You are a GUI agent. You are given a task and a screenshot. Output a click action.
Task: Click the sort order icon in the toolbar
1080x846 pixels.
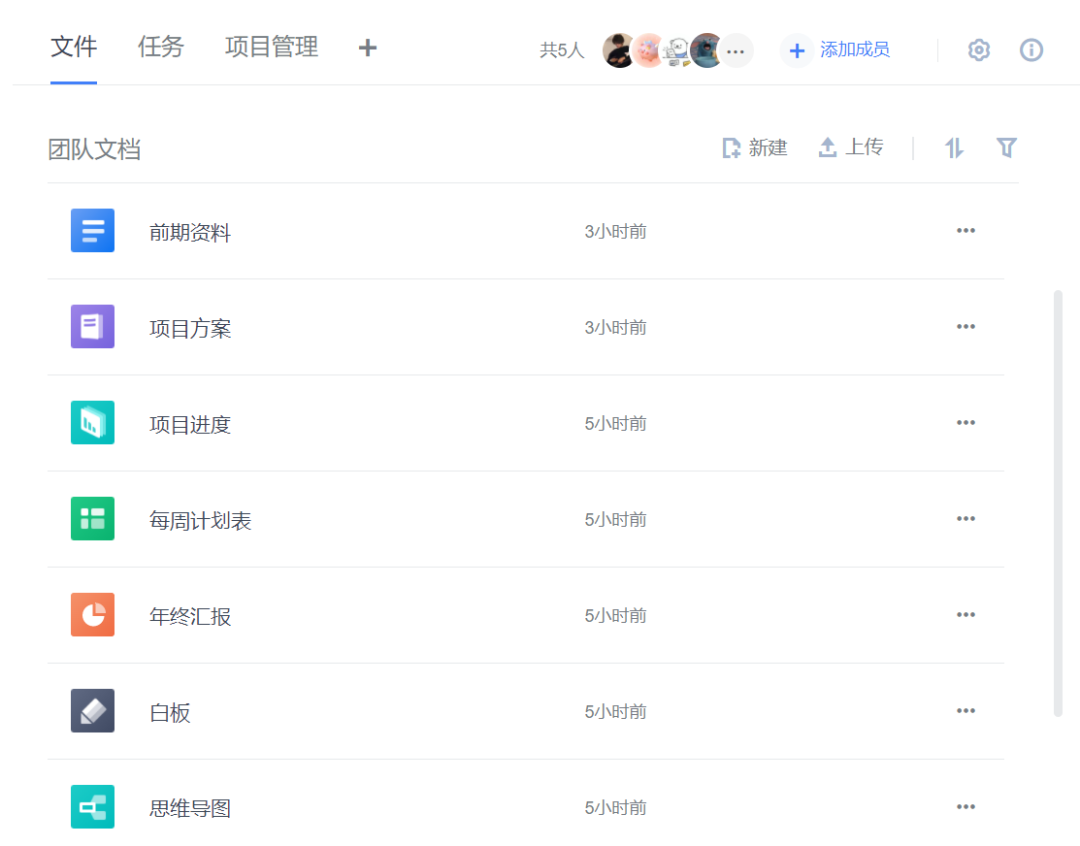[x=953, y=147]
